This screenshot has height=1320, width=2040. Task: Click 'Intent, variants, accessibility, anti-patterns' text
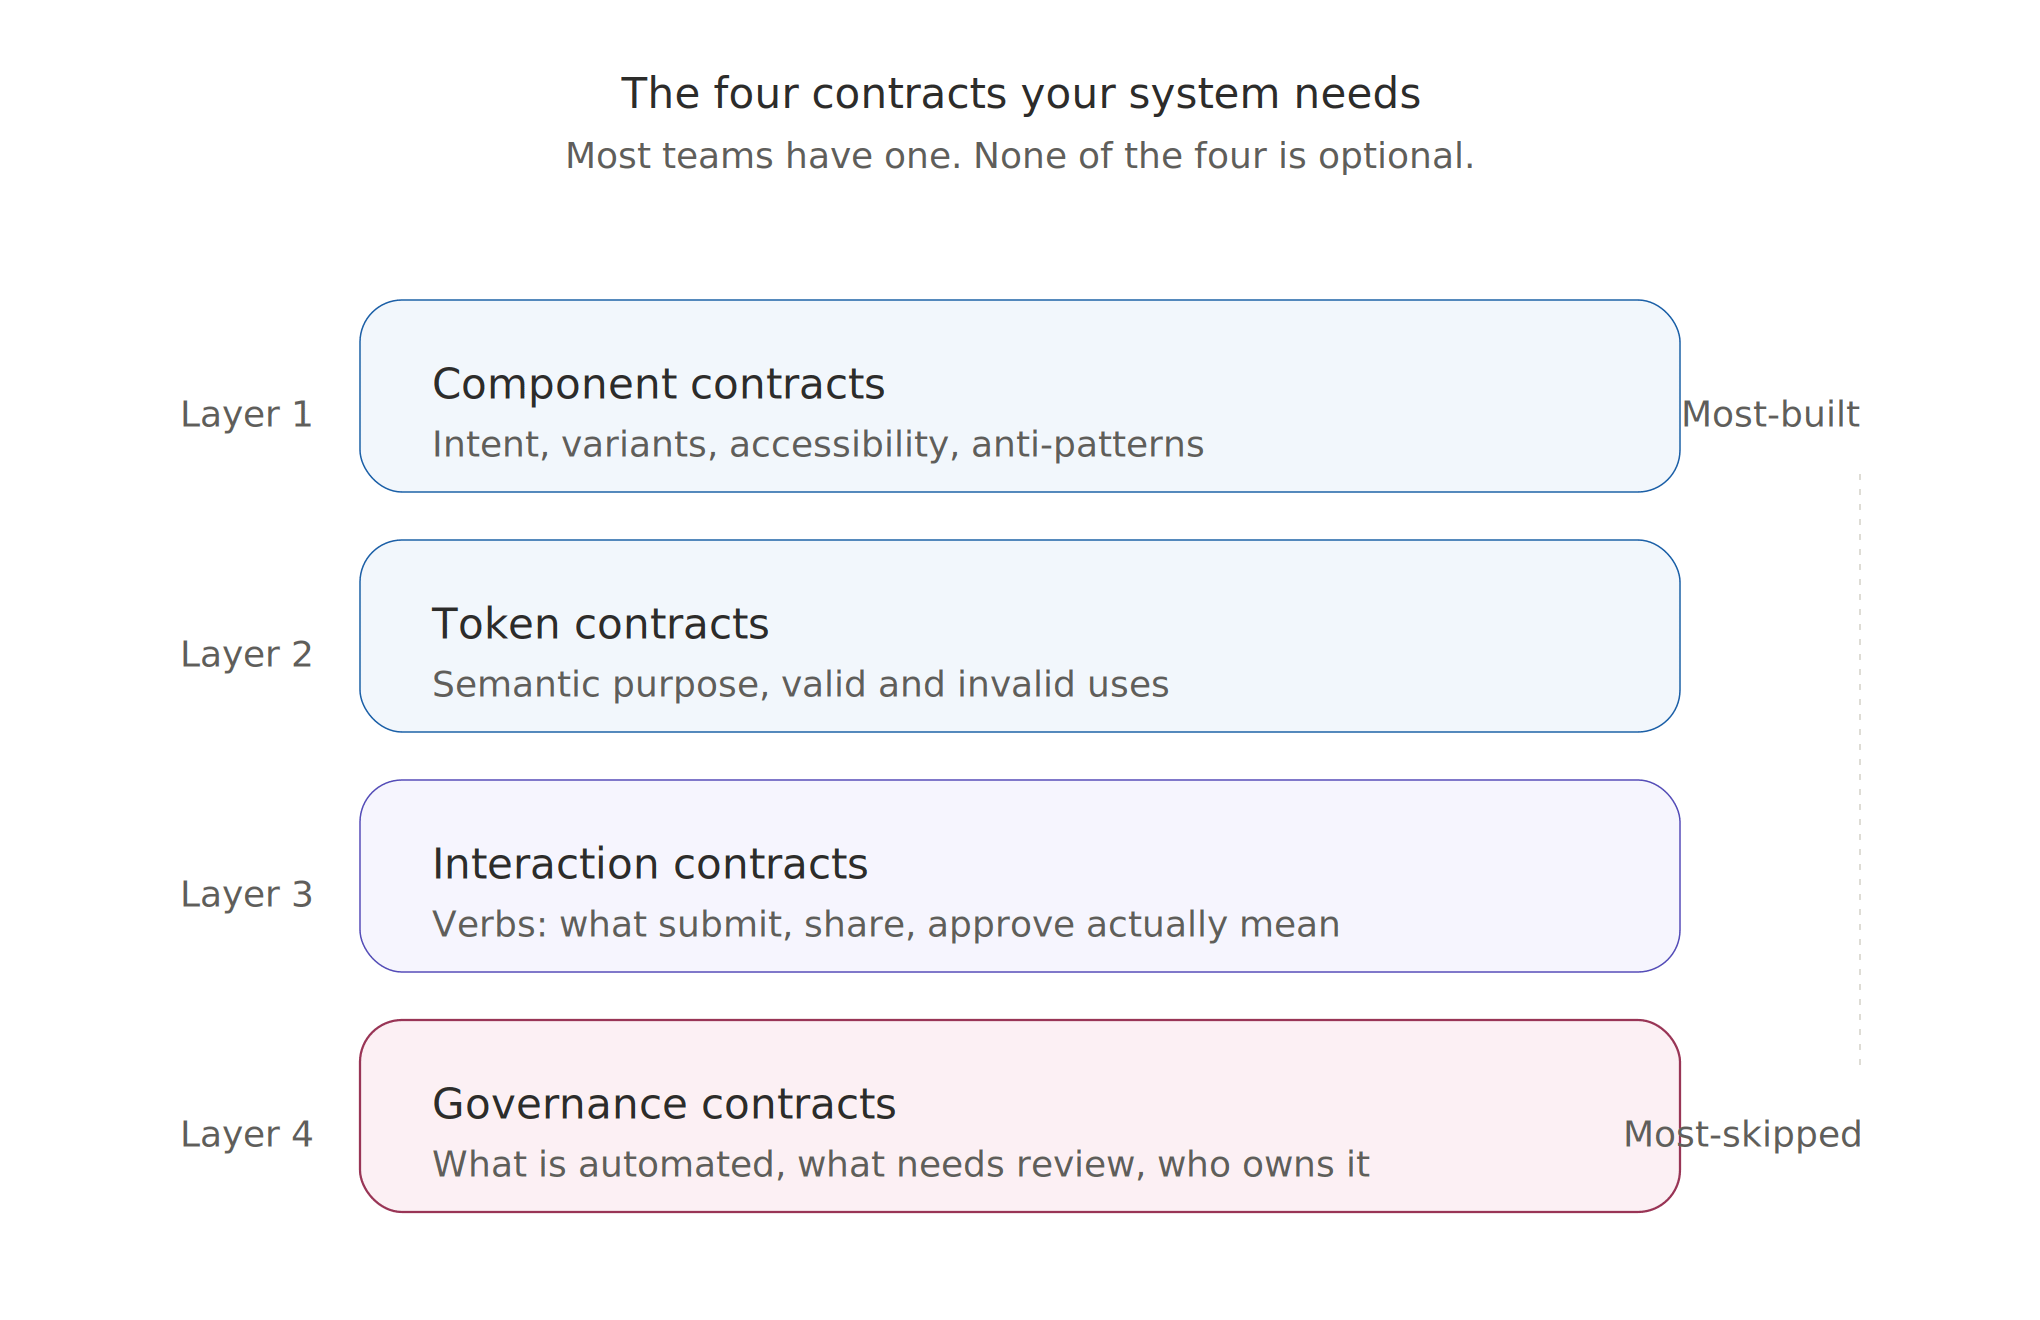pyautogui.click(x=818, y=444)
